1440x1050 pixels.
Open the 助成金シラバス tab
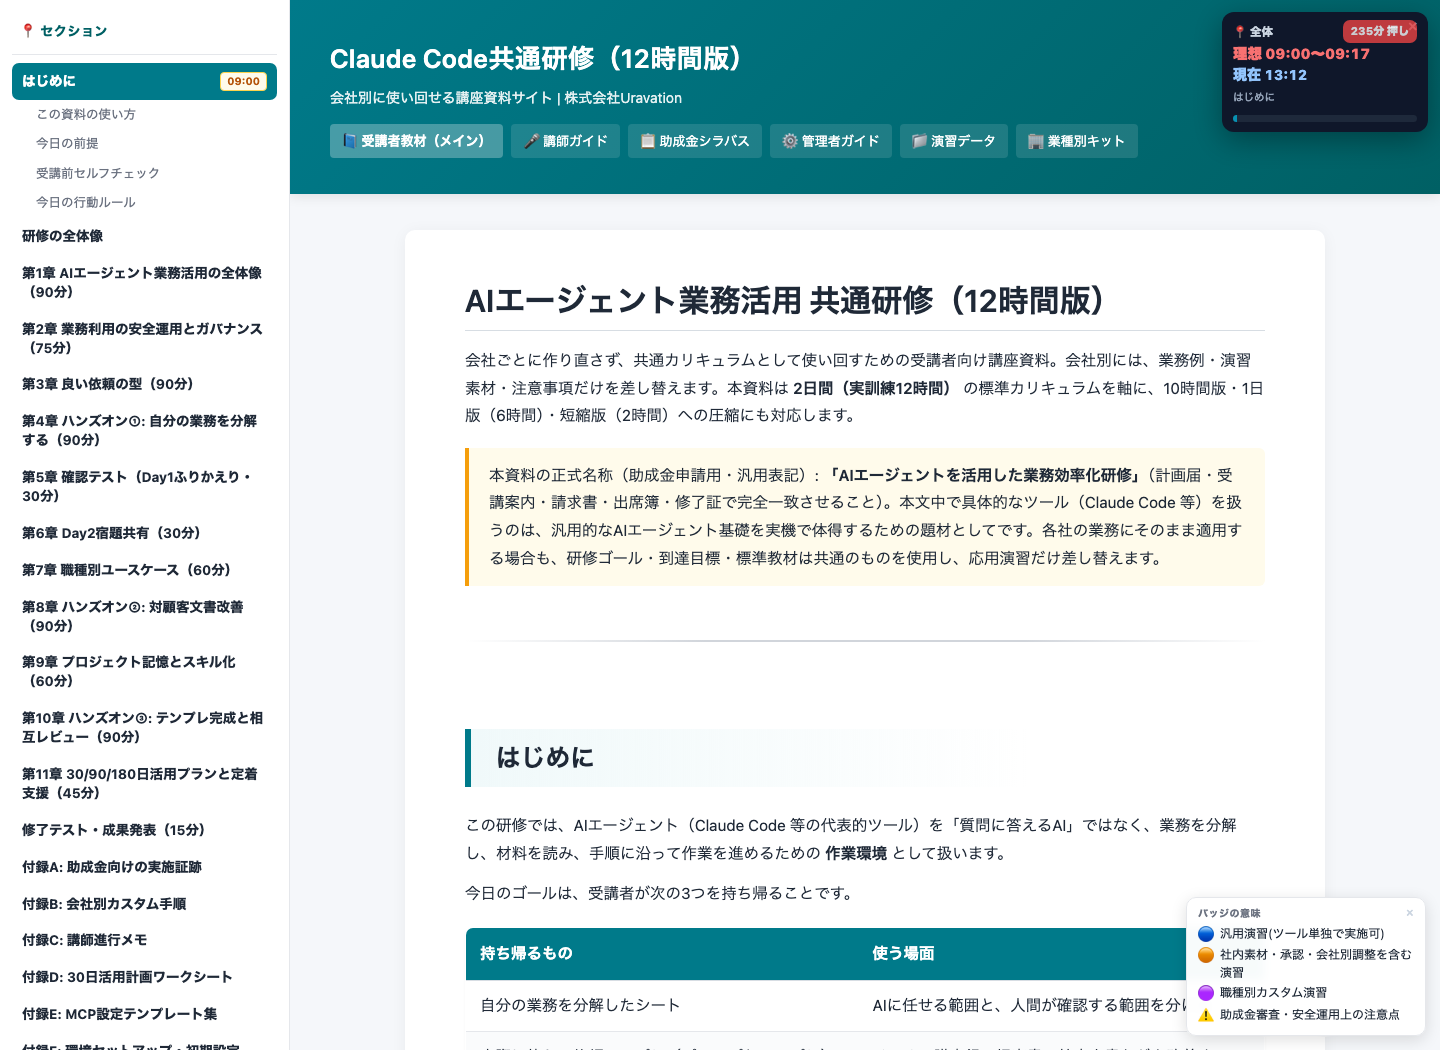coord(695,141)
